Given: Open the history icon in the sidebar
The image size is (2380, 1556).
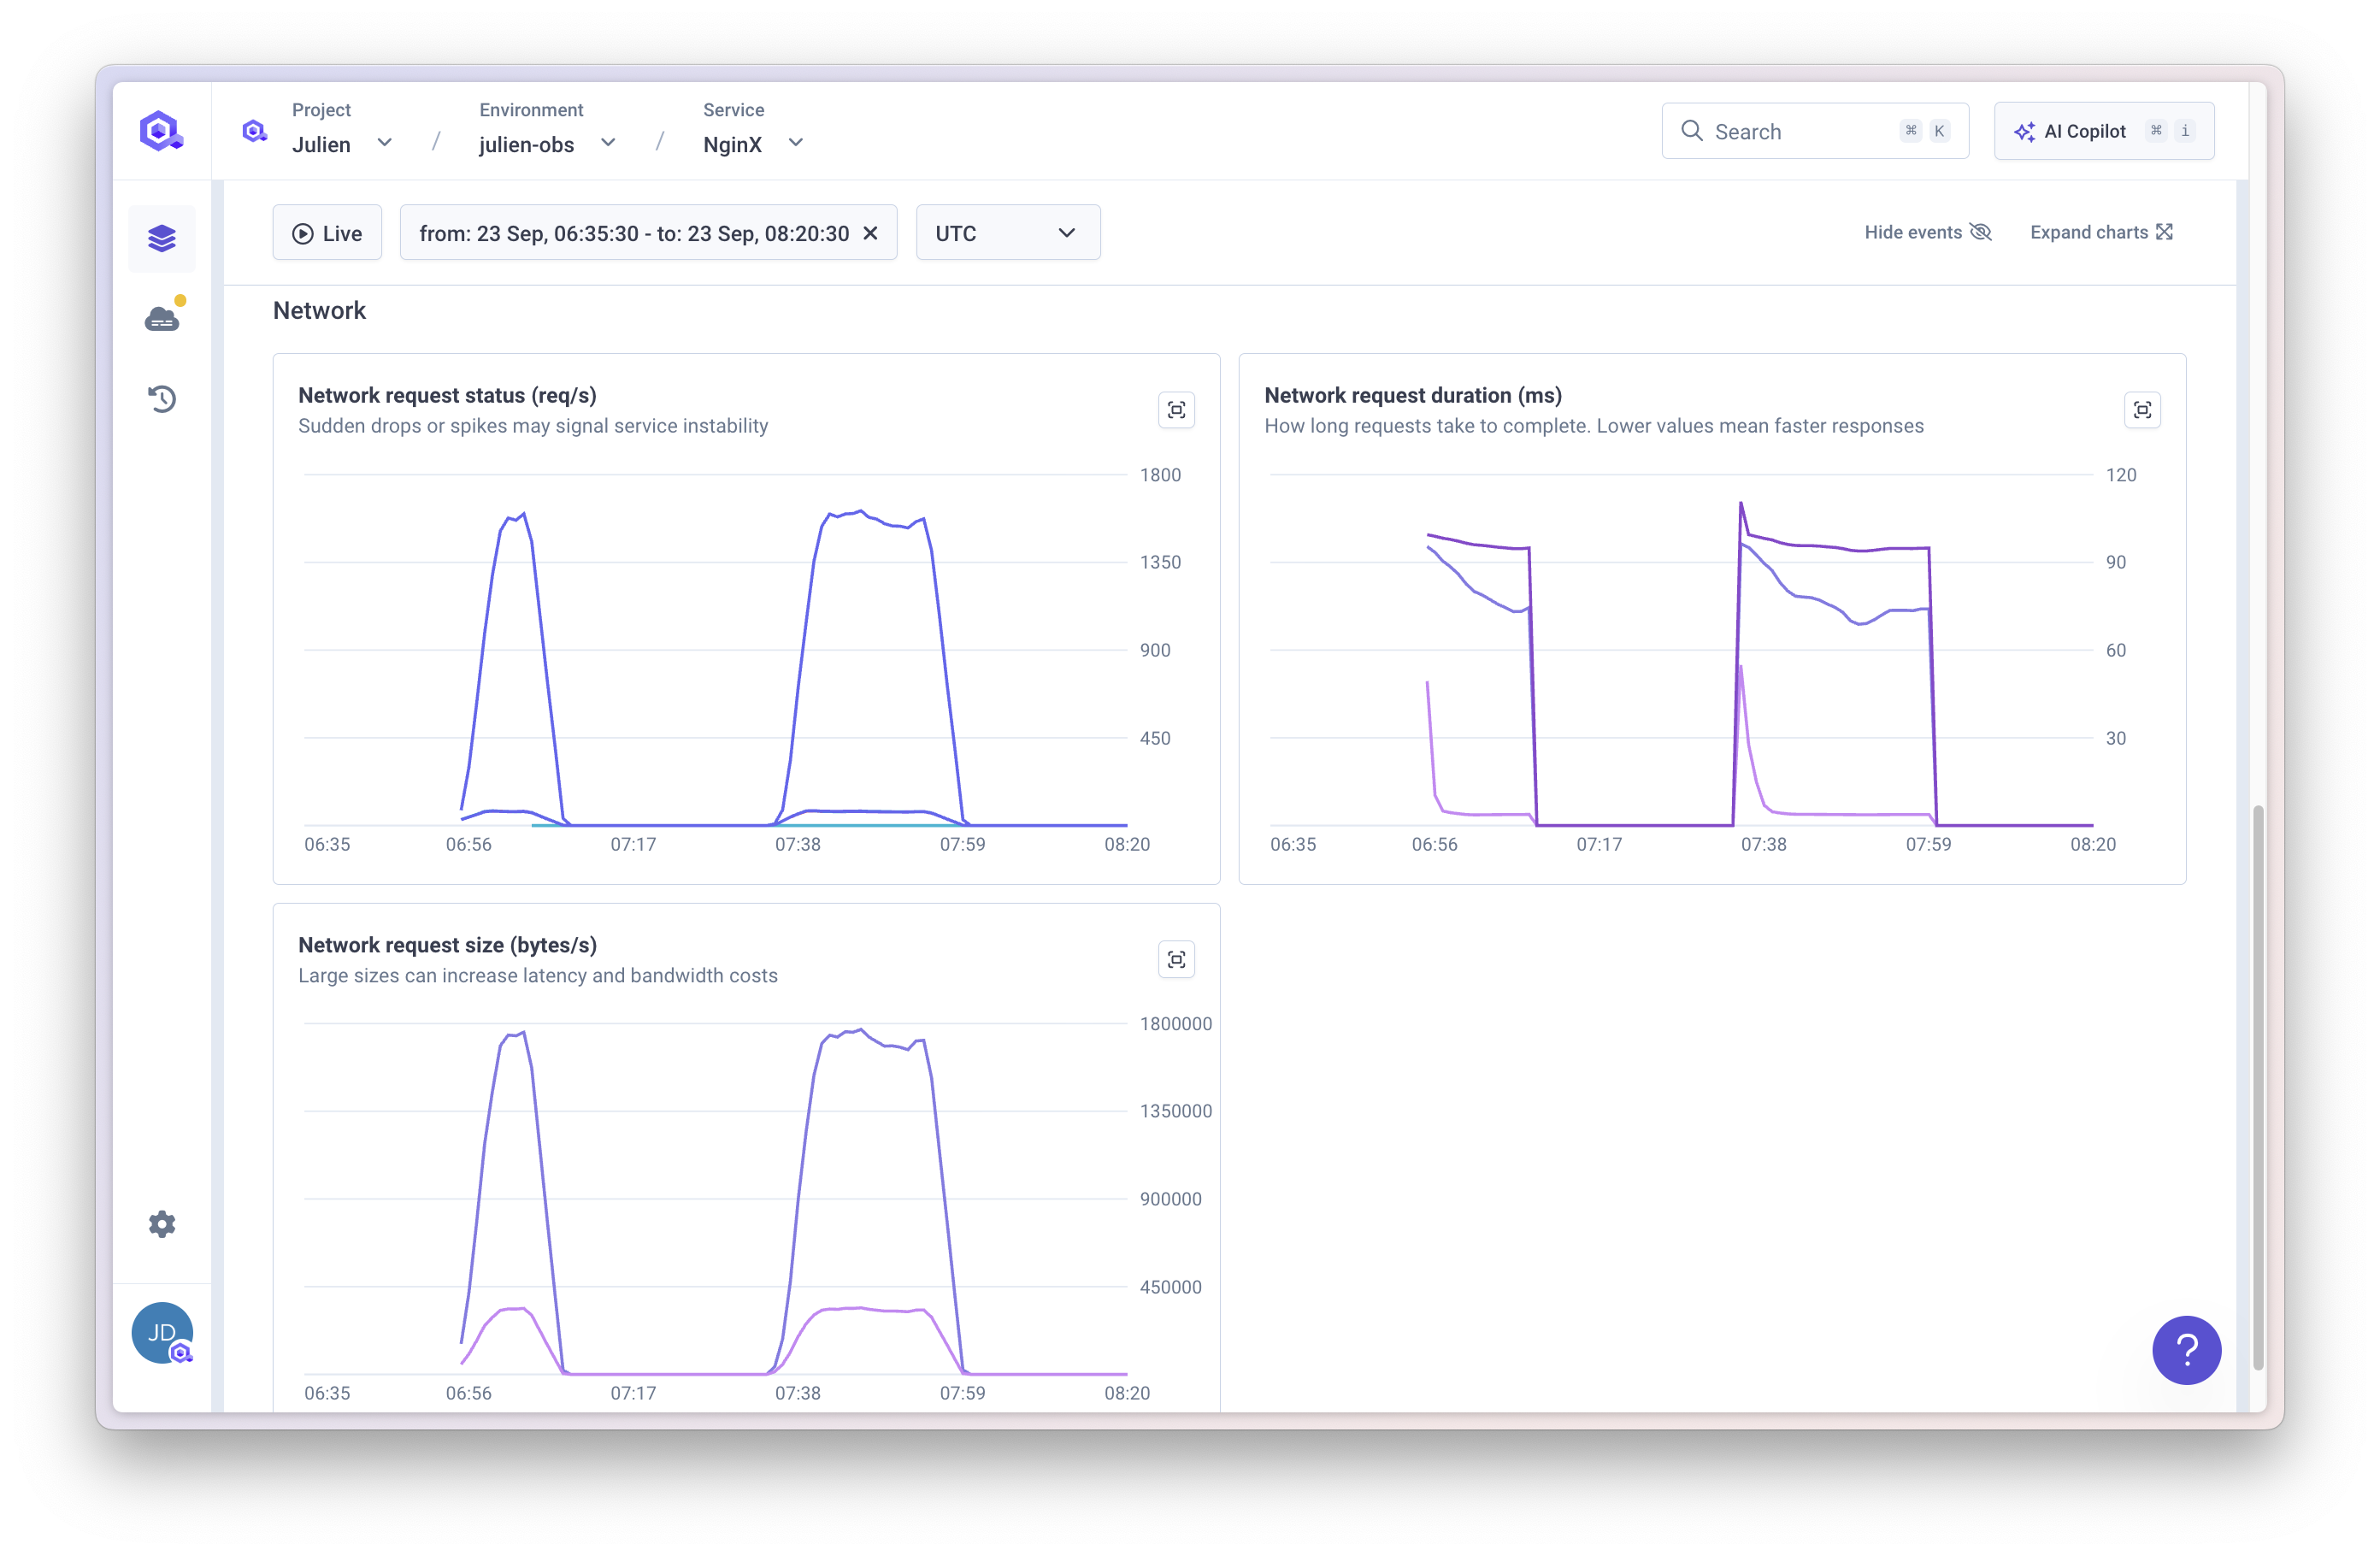Looking at the screenshot, I should pos(162,398).
